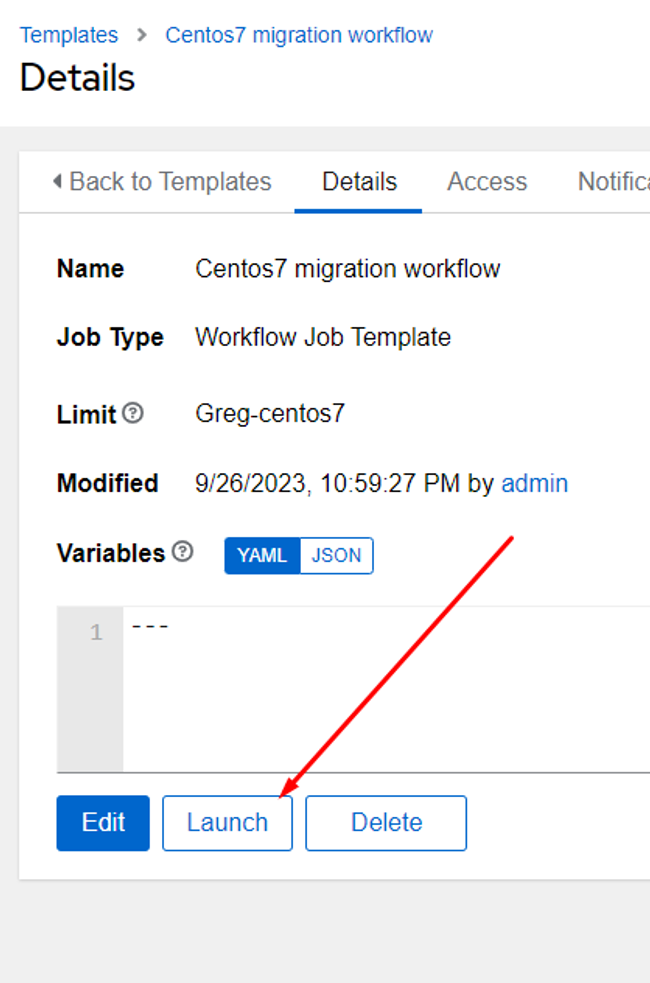Switch to the Access tab
The image size is (650, 983).
(x=487, y=182)
